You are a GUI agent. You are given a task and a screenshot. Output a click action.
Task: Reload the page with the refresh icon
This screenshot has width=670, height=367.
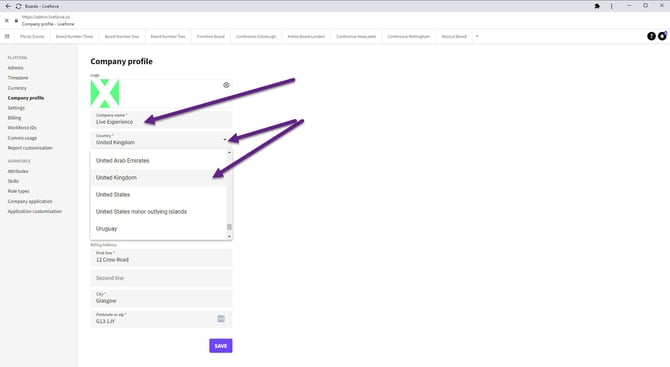(x=18, y=6)
